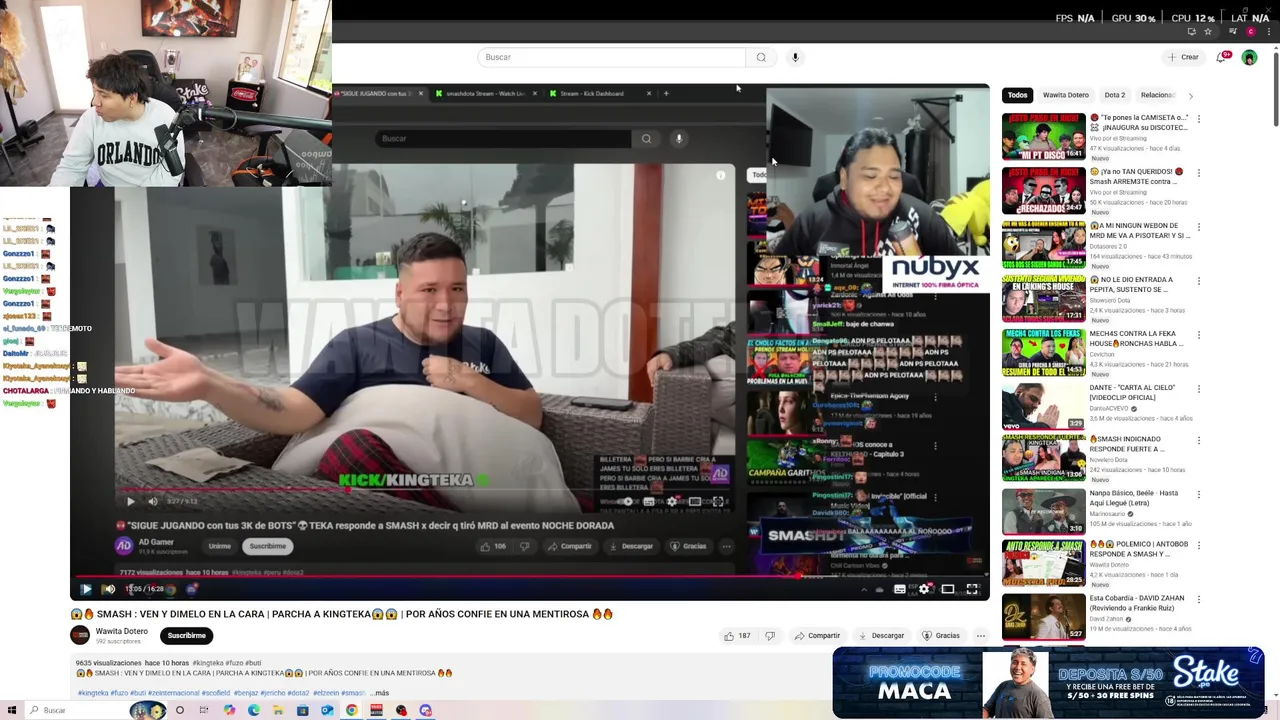Like the inner video showing 106
Image resolution: width=1280 pixels, height=720 pixels.
coord(493,546)
